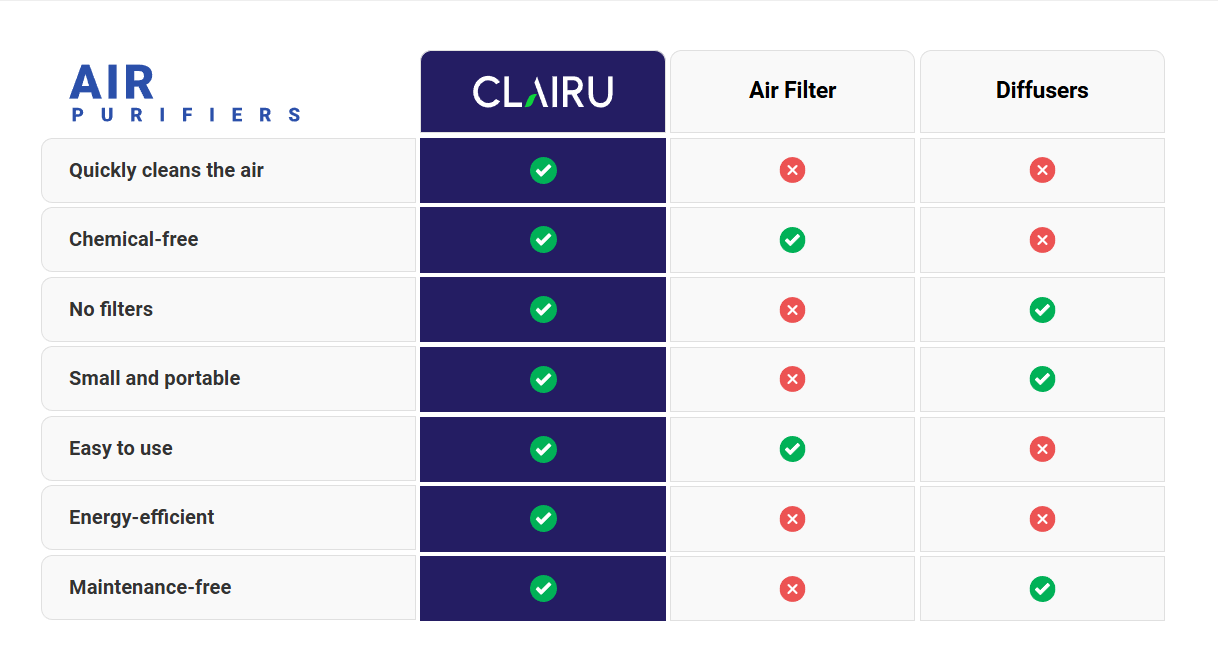The image size is (1218, 658).
Task: Click Clairu's green check for Maintenance-free
Action: [543, 588]
